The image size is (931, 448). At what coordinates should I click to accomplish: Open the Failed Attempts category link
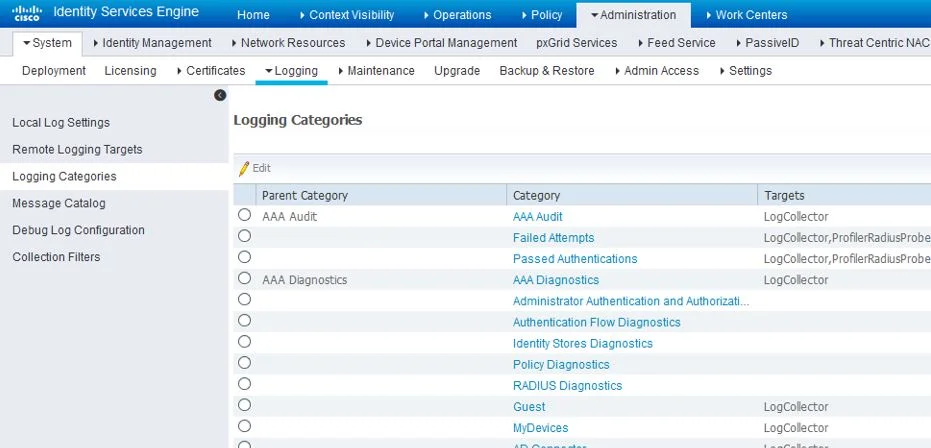tap(553, 238)
